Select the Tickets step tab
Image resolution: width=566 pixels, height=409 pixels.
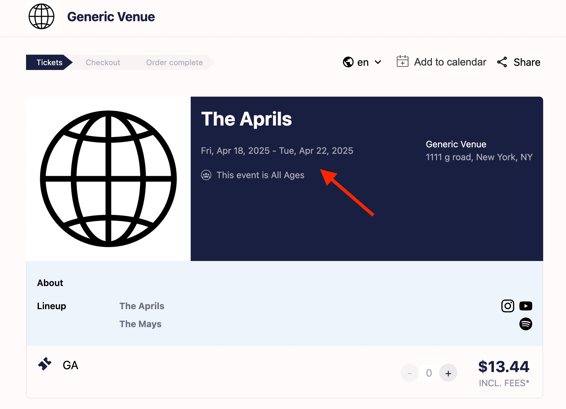(49, 62)
